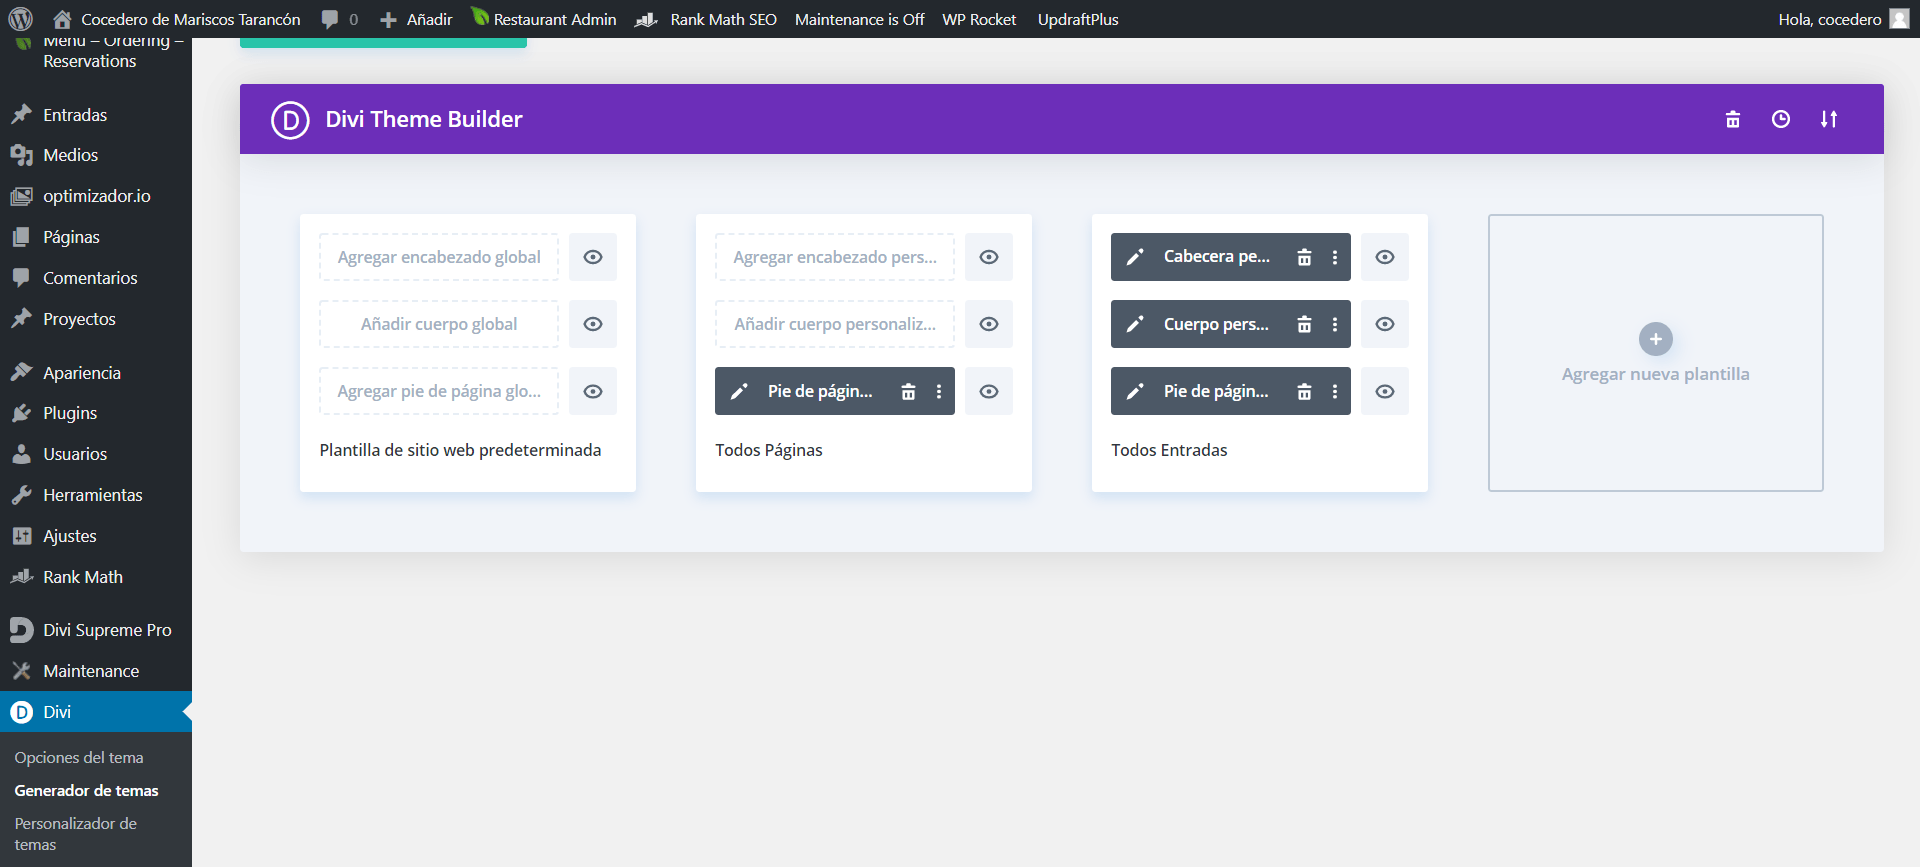Click the trash icon in Divi Theme Builder header
This screenshot has width=1920, height=867.
(1733, 119)
